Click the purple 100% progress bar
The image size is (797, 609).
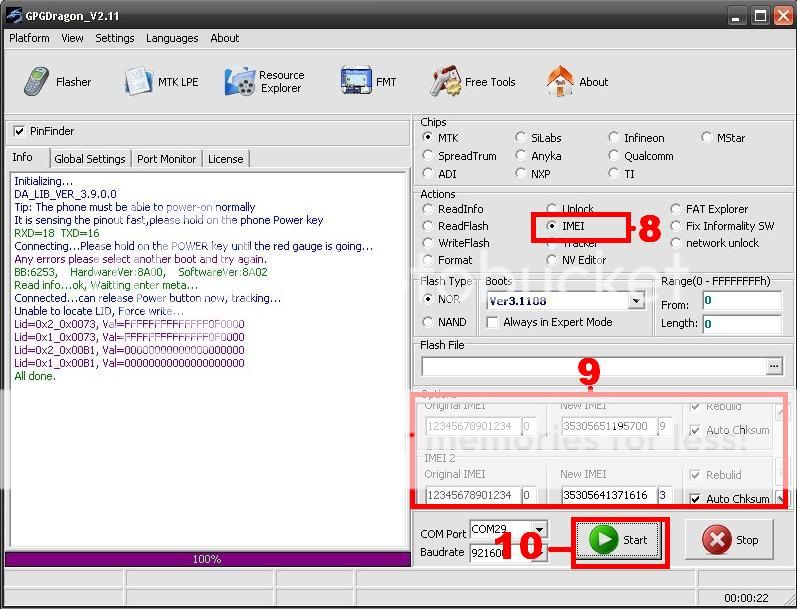(207, 559)
